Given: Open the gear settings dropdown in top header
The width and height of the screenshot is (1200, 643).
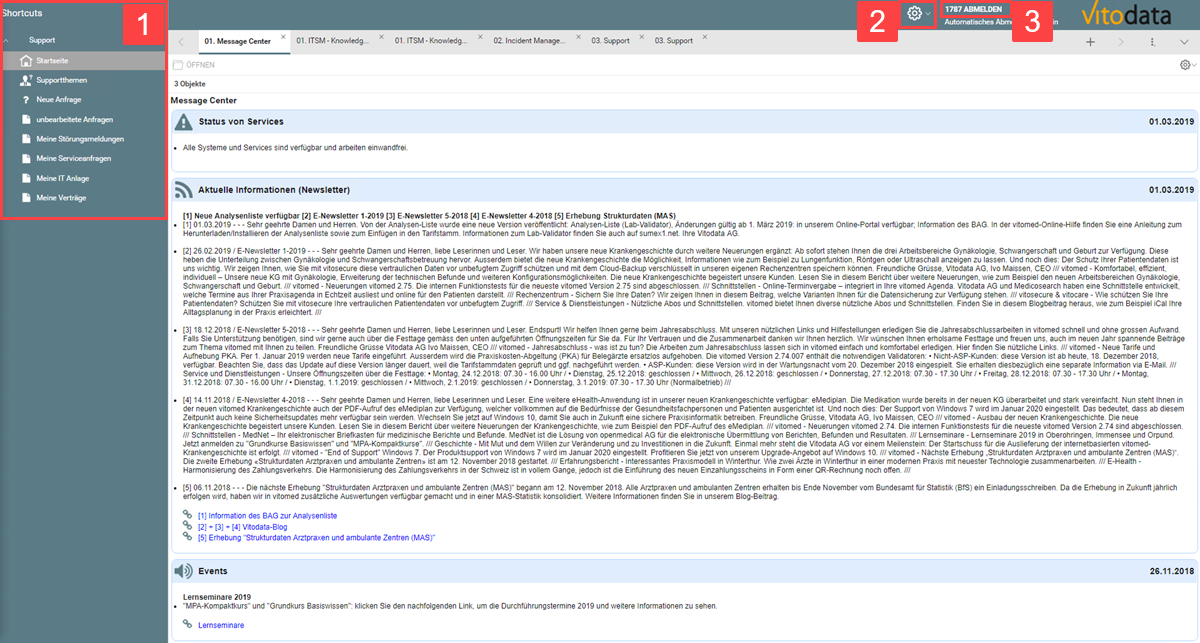Looking at the screenshot, I should 917,13.
